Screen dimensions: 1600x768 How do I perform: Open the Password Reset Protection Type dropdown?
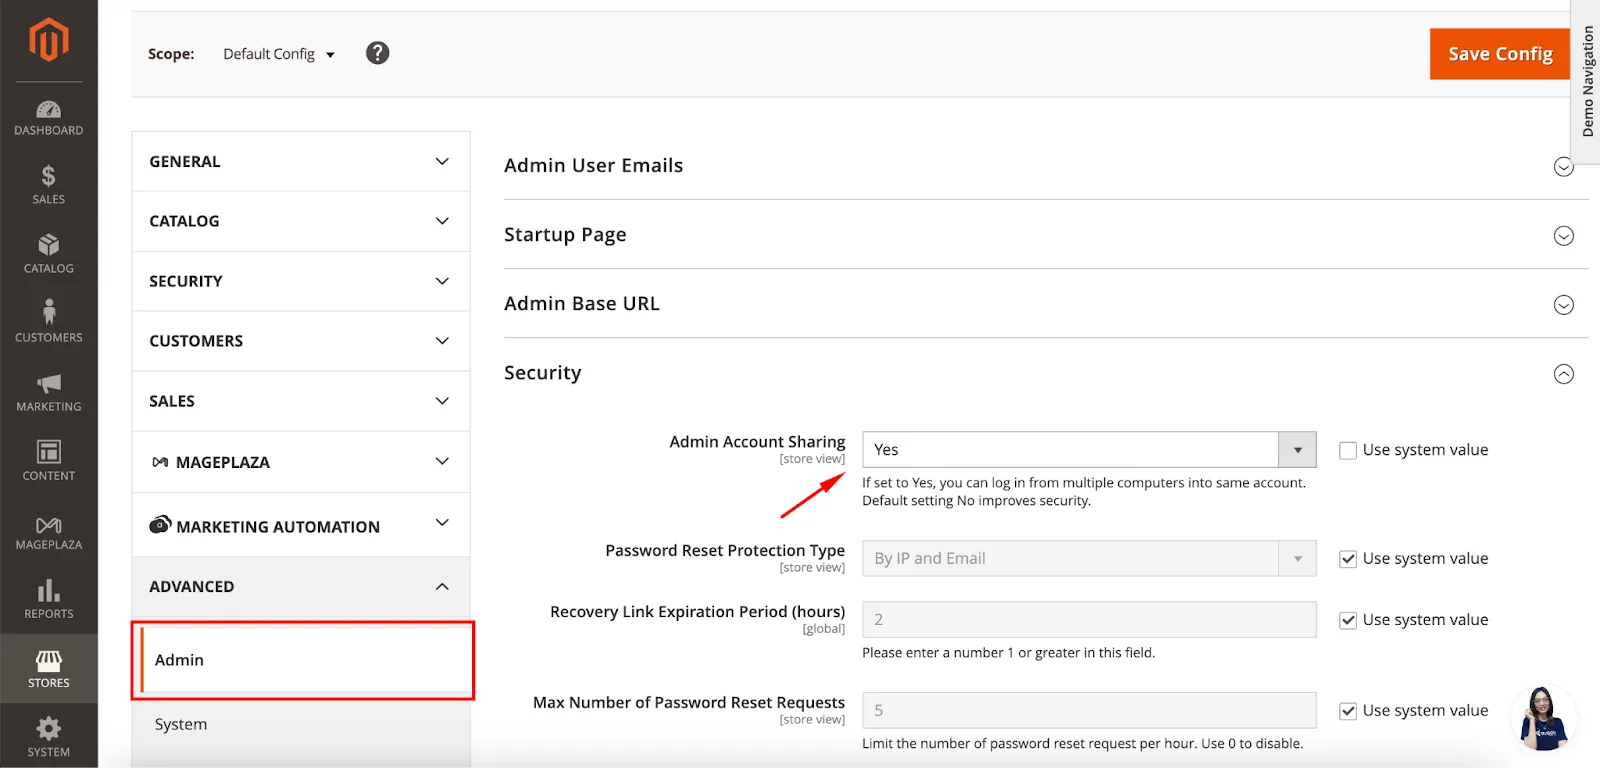(1089, 559)
